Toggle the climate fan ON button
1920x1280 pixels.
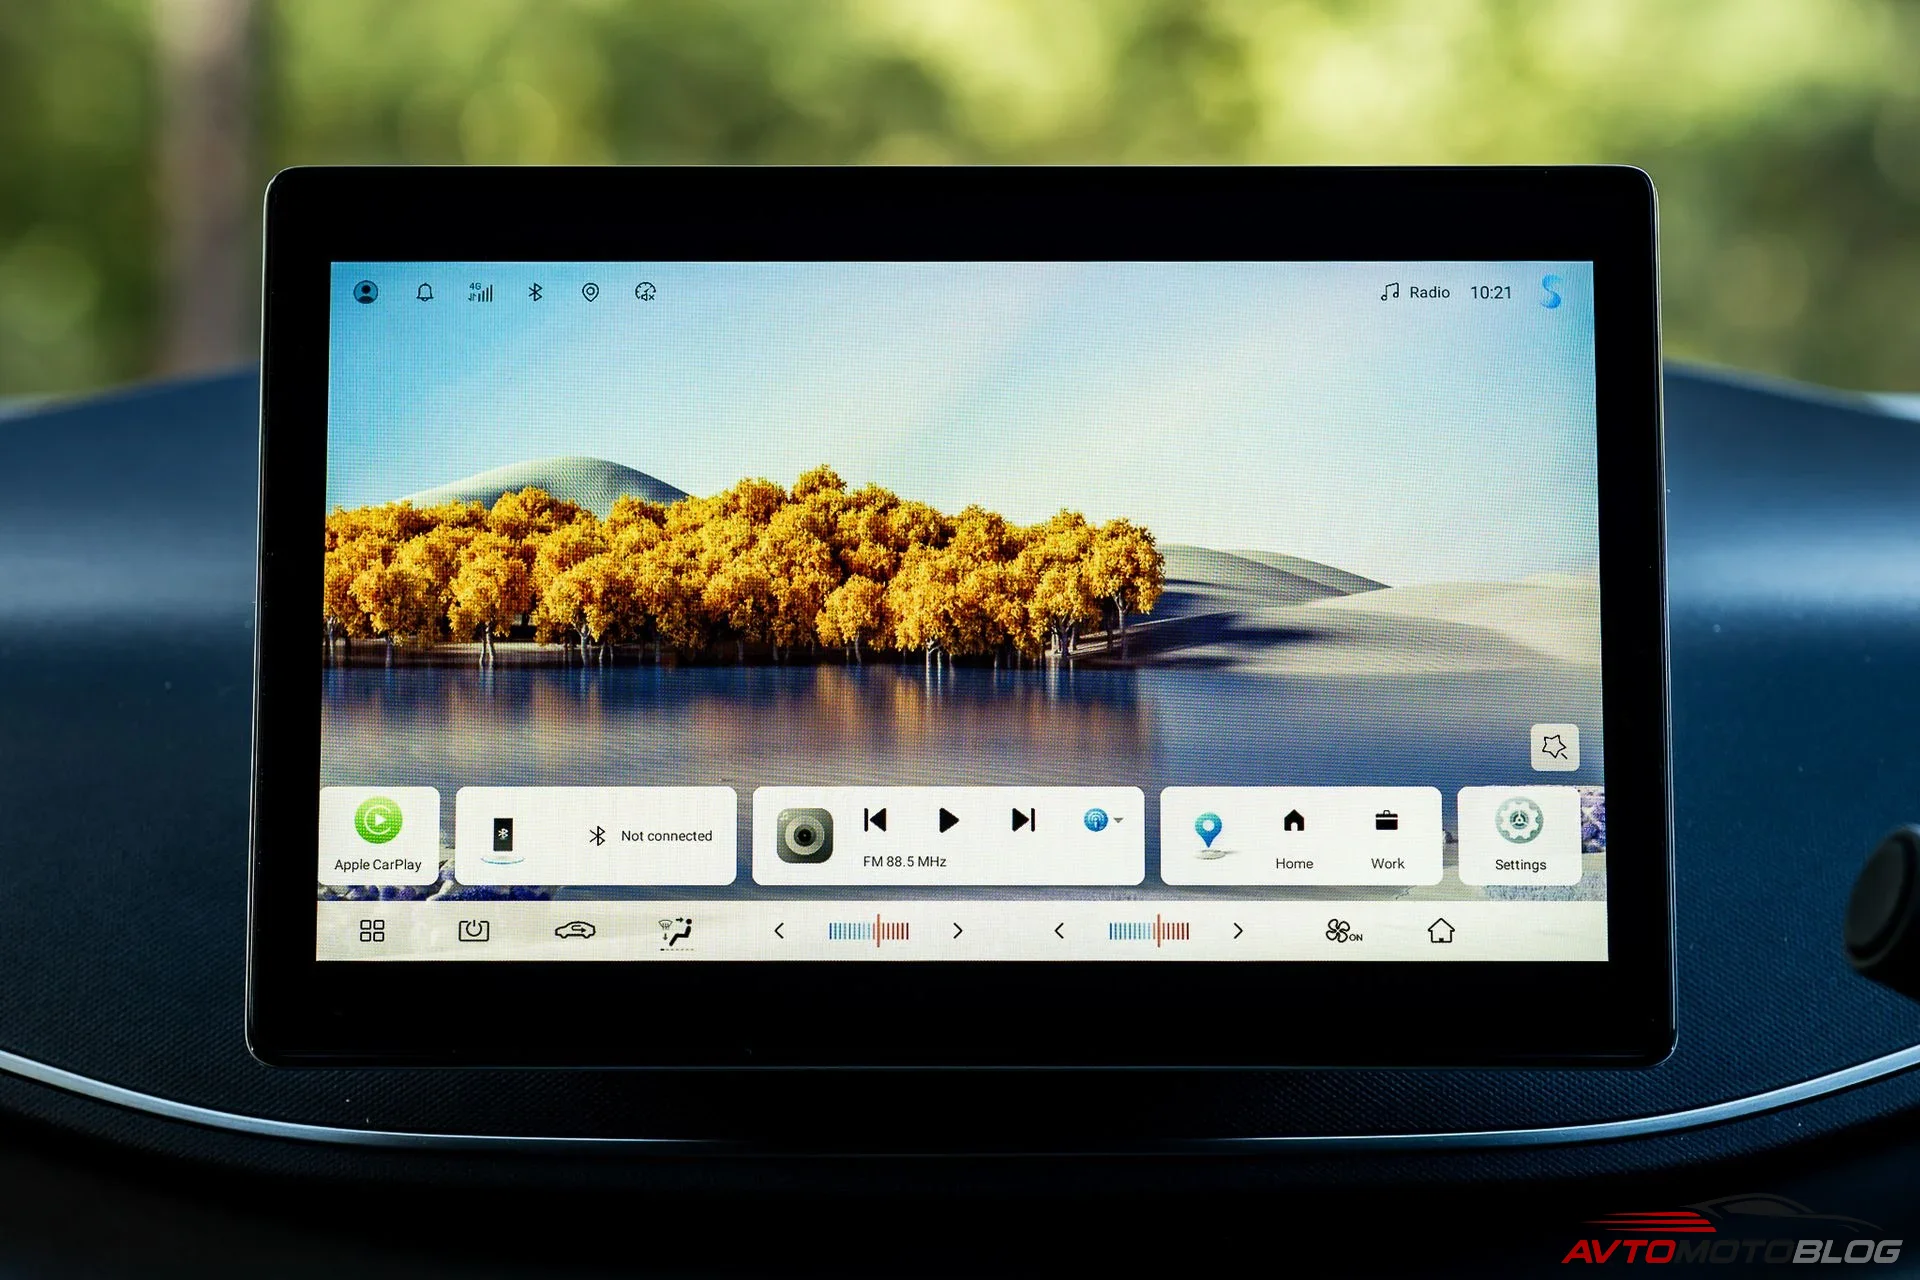(x=1343, y=931)
